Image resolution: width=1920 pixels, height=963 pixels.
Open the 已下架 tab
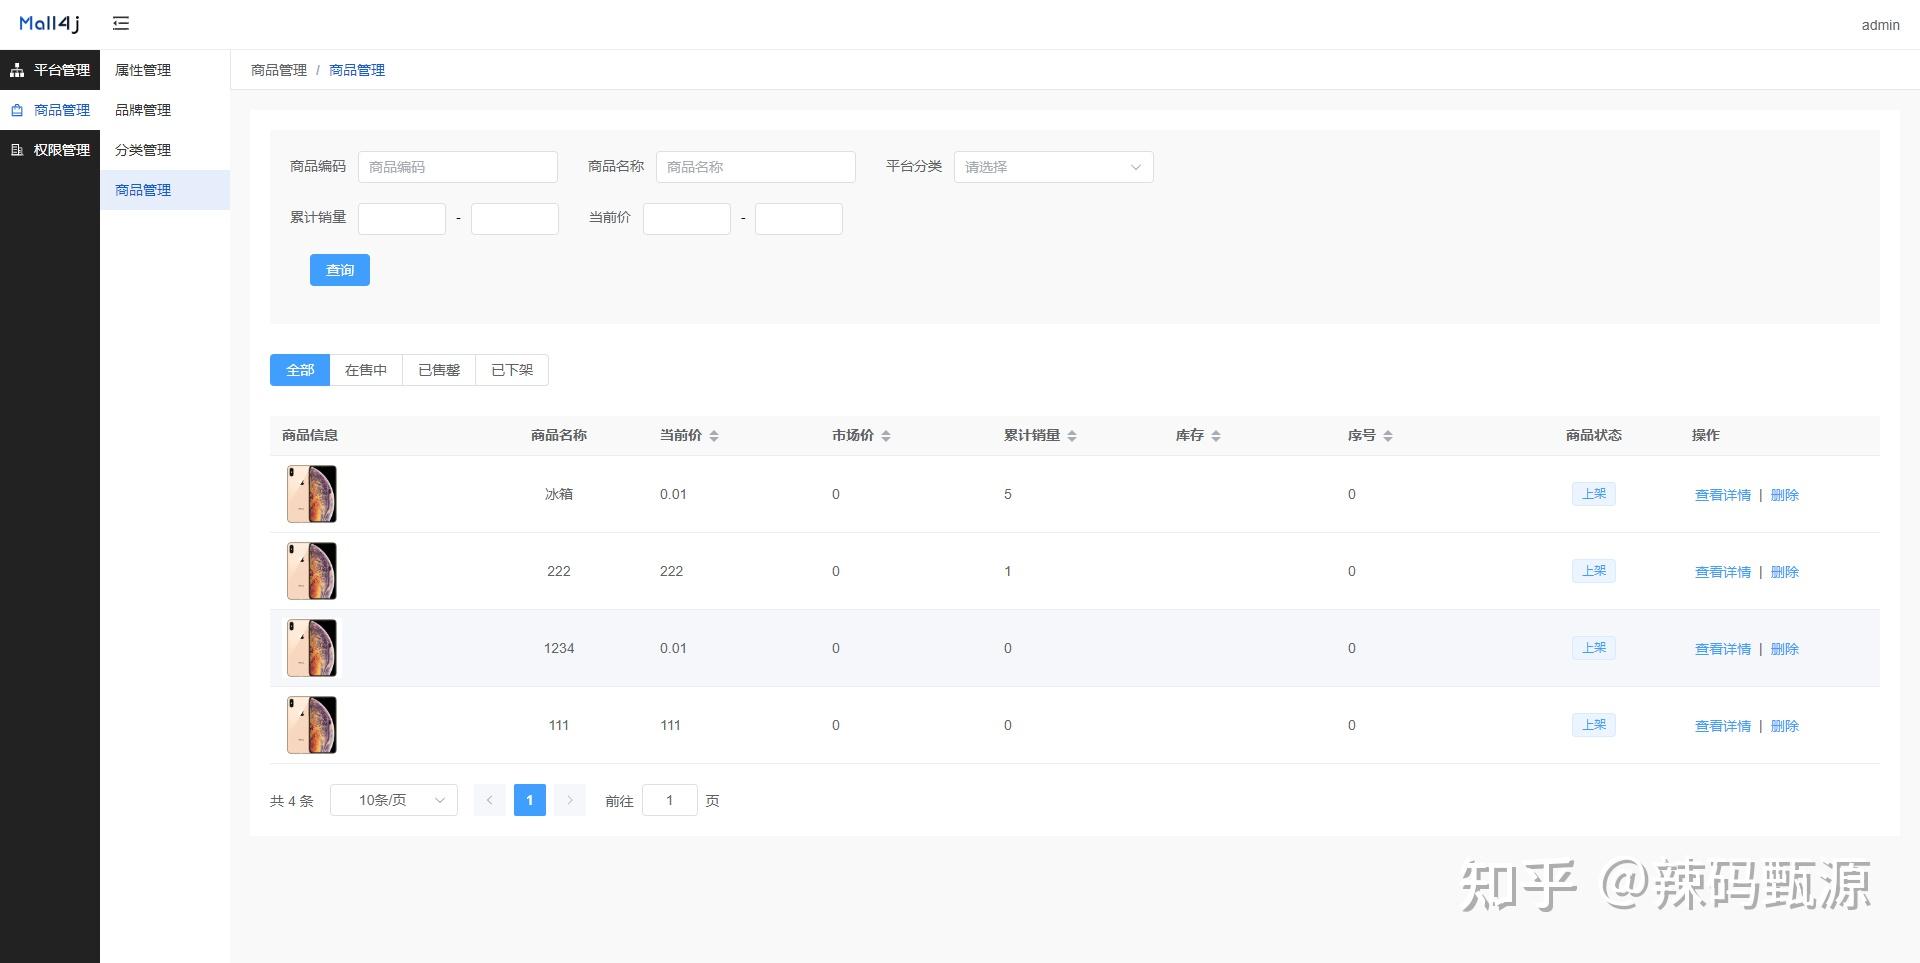(511, 369)
